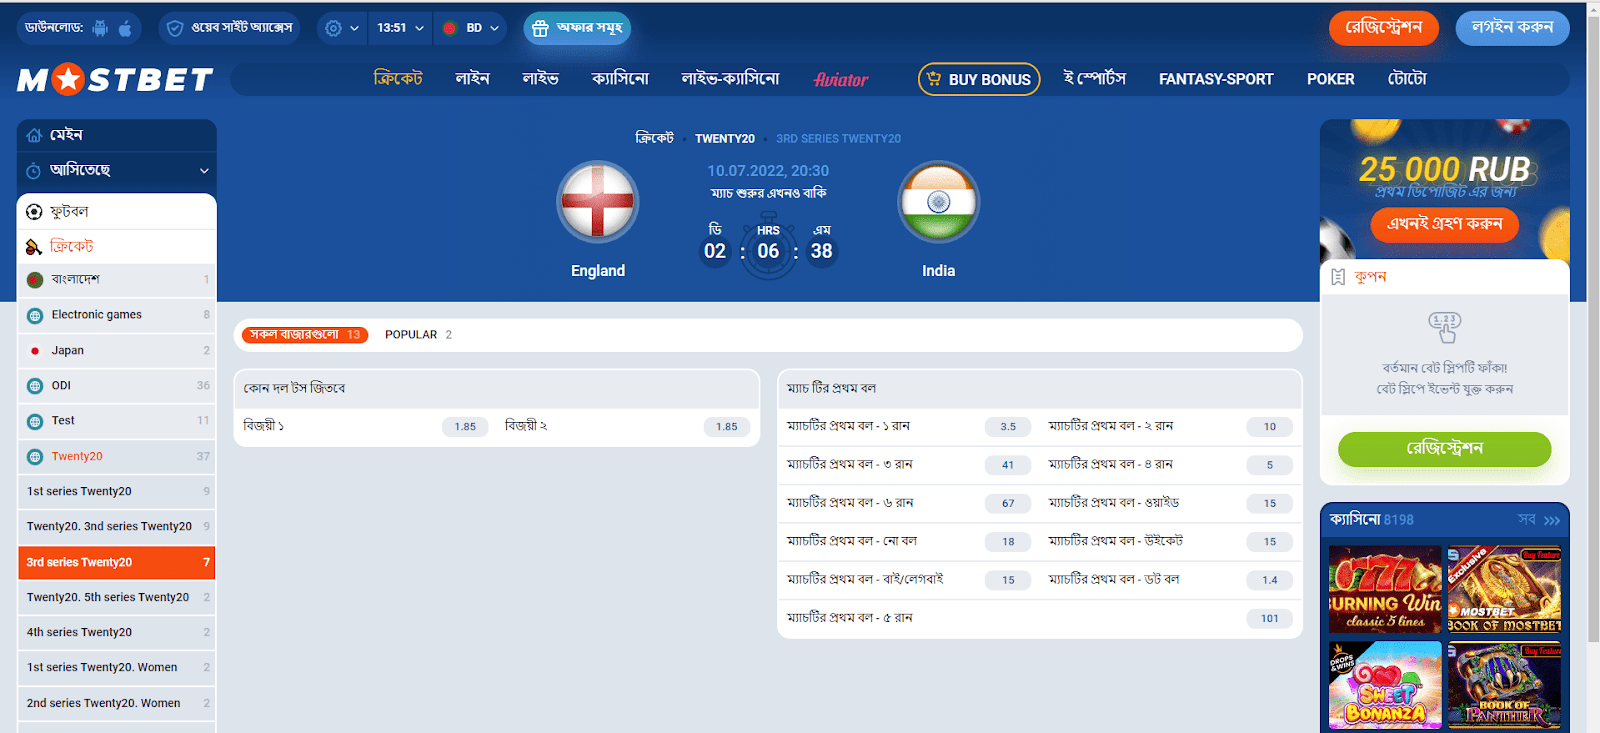Select ক্রিকেট in the sidebar sports list
Viewport: 1600px width, 733px height.
pos(117,246)
